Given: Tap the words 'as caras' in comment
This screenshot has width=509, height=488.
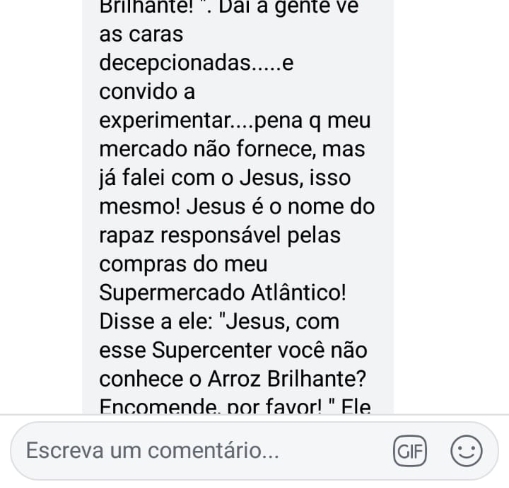Looking at the screenshot, I should click(x=141, y=35).
